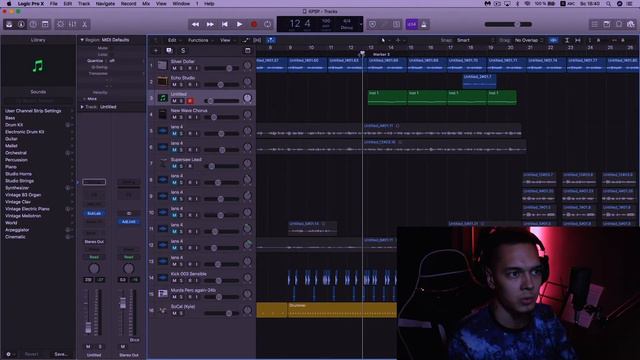Click the Rewind transport button
This screenshot has height=360, width=640.
196,24
